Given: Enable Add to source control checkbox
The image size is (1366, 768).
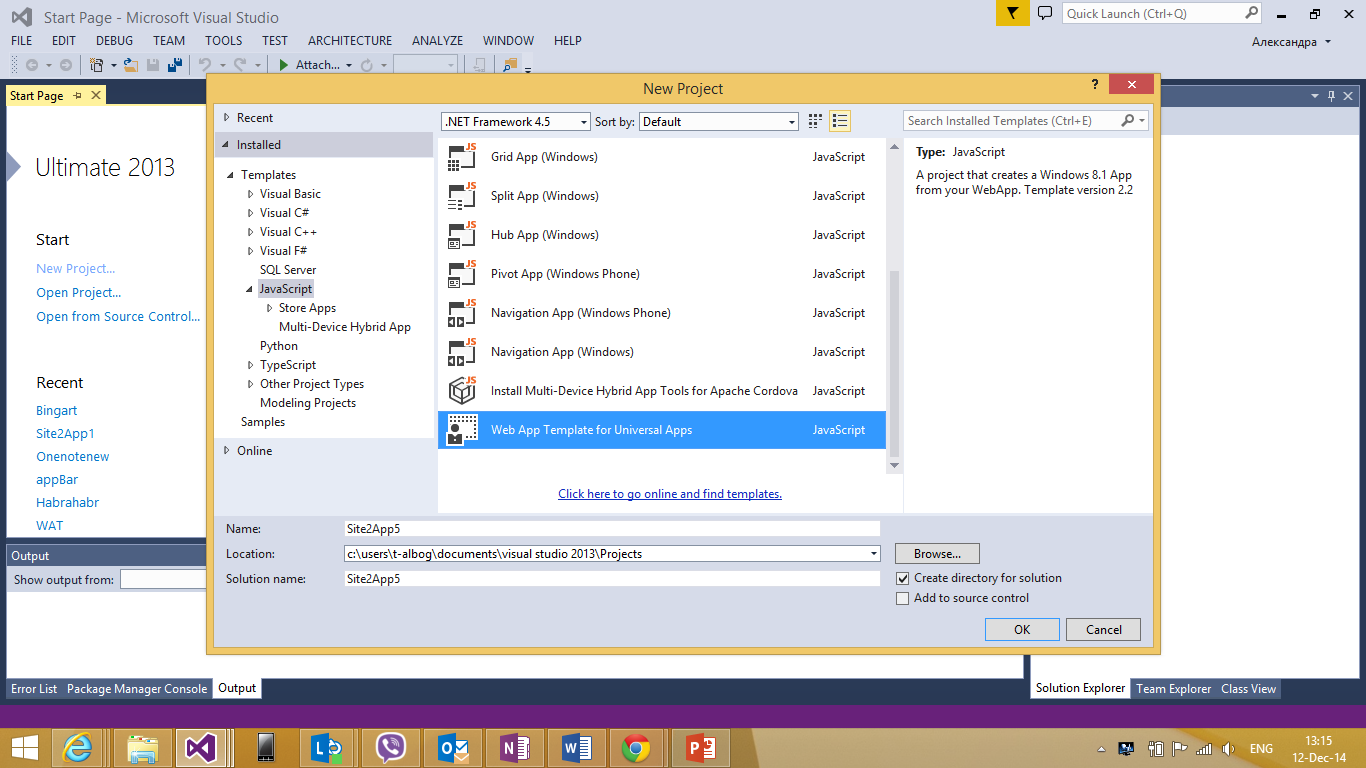Looking at the screenshot, I should coord(903,598).
